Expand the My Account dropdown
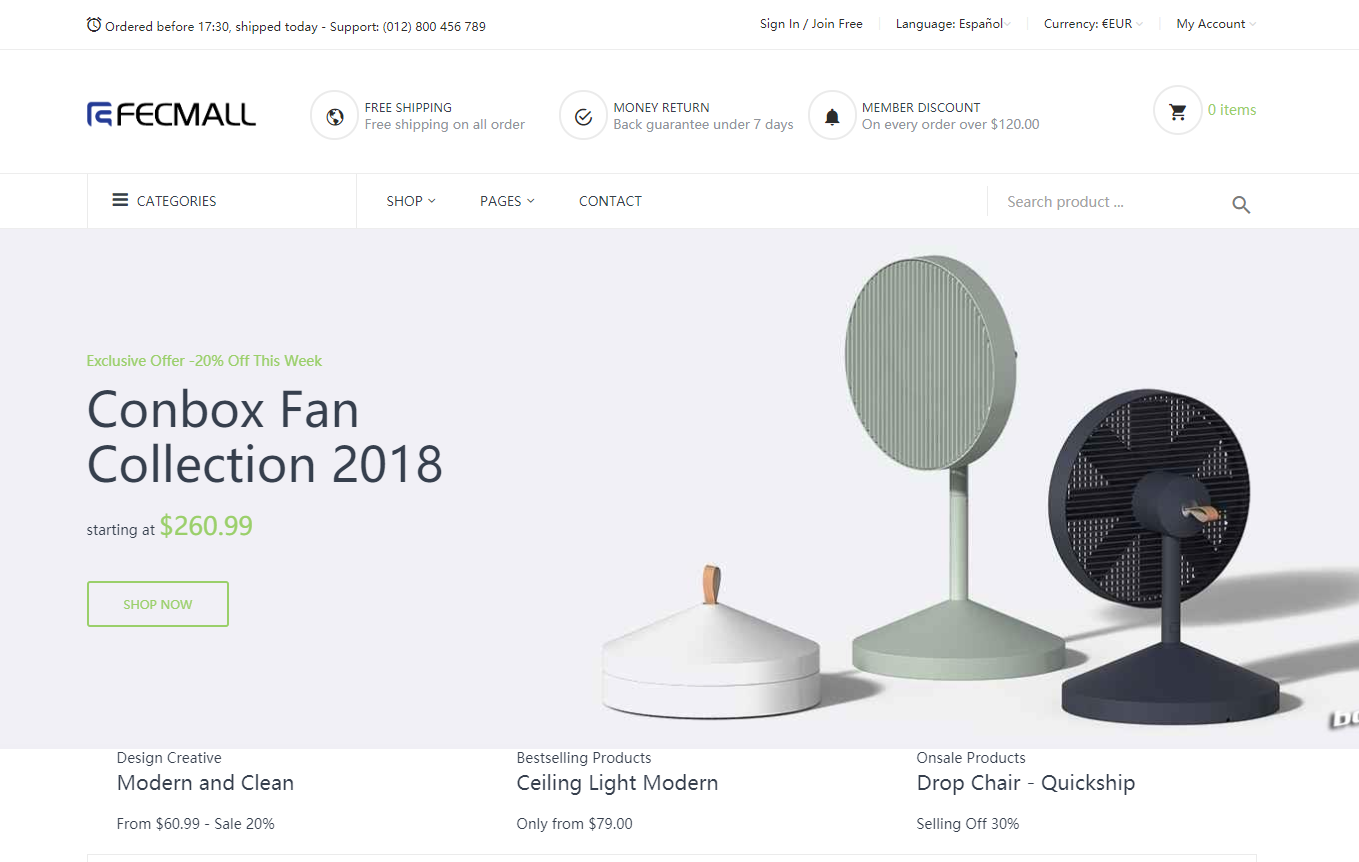 [x=1216, y=24]
